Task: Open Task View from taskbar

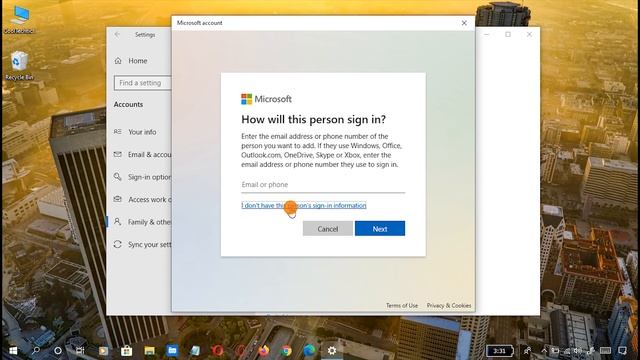Action: [x=80, y=351]
